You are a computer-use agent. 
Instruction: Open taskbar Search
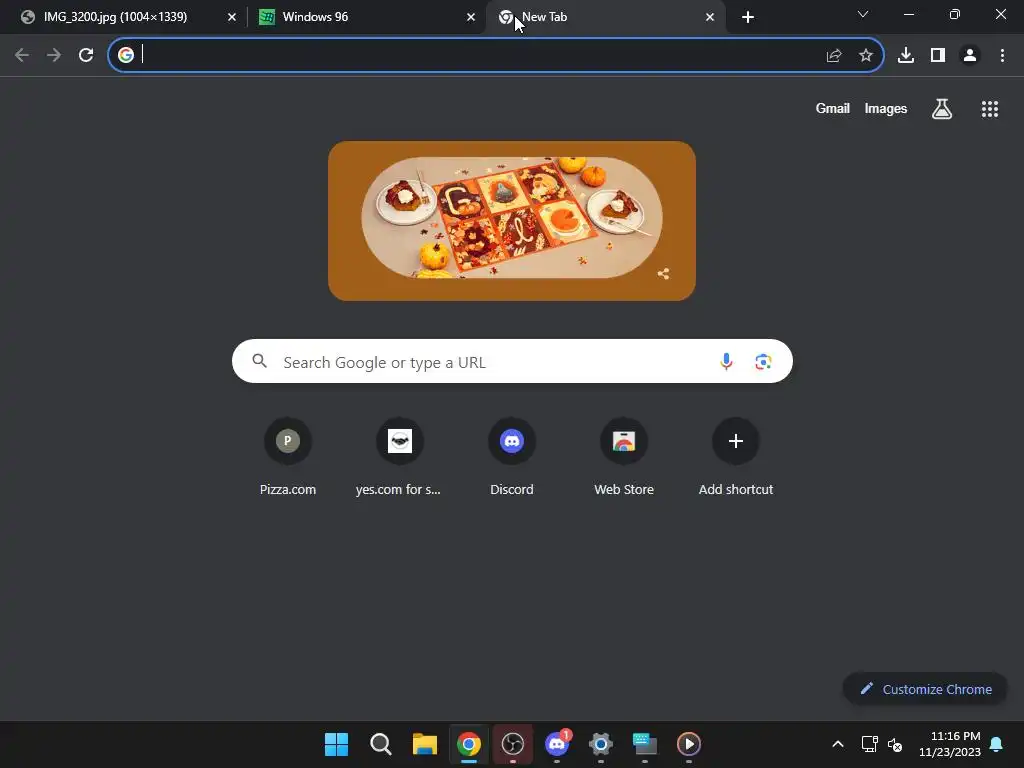click(381, 744)
